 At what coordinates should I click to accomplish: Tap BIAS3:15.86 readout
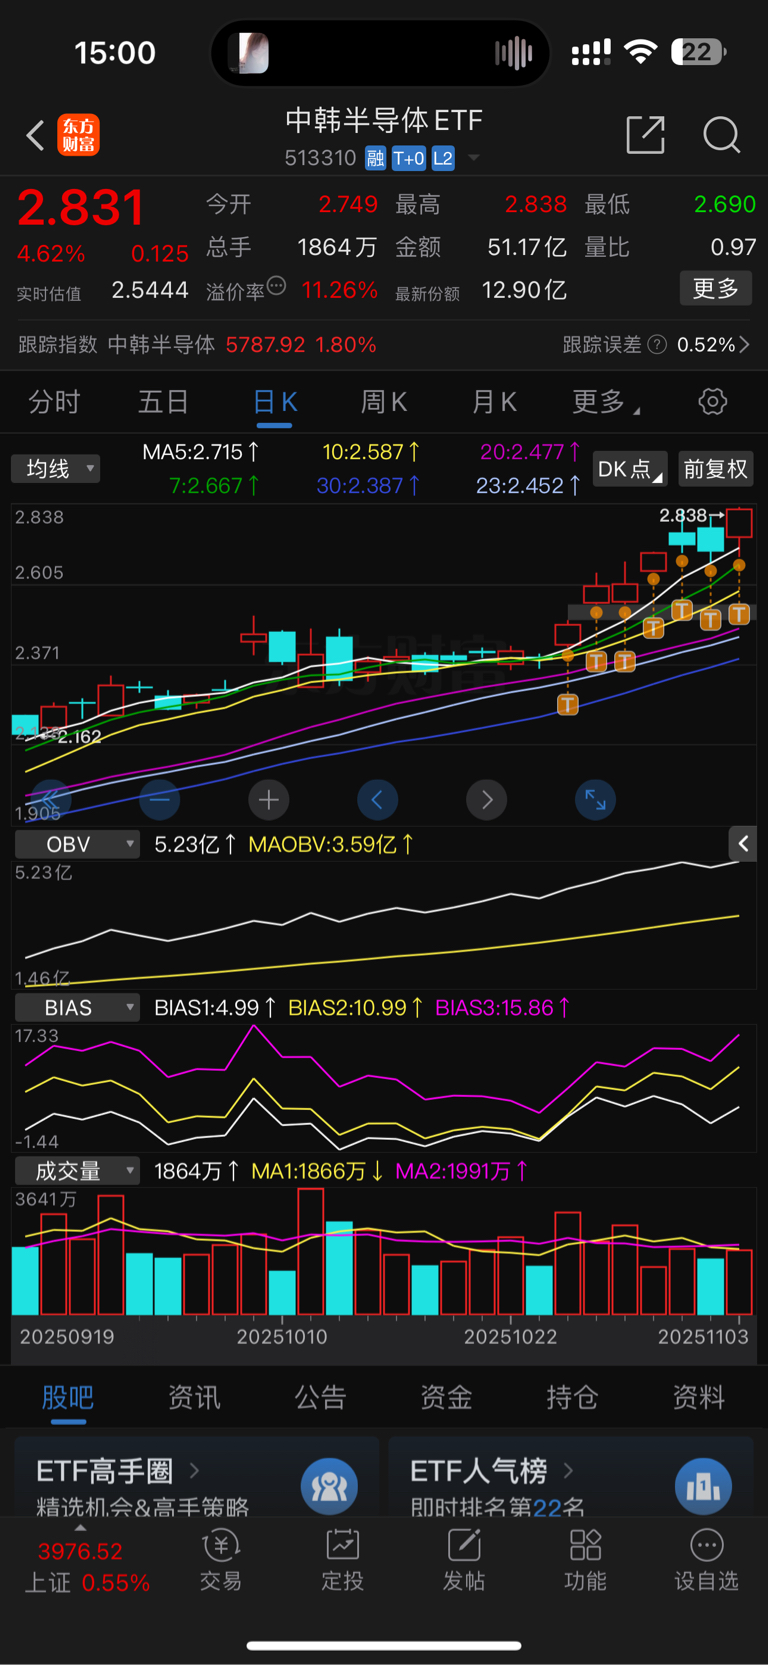502,1008
